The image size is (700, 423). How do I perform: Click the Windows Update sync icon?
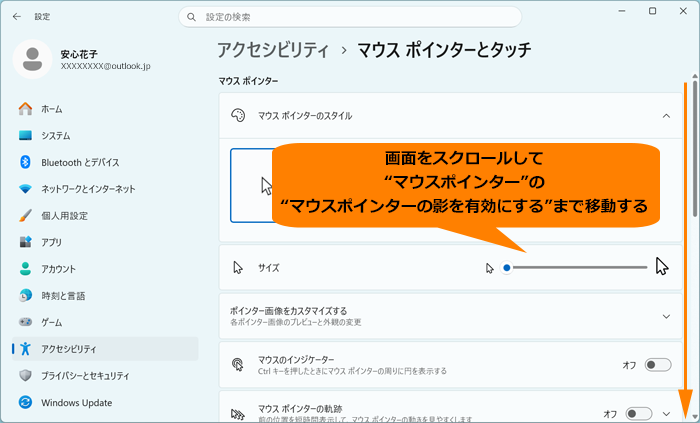click(x=25, y=402)
